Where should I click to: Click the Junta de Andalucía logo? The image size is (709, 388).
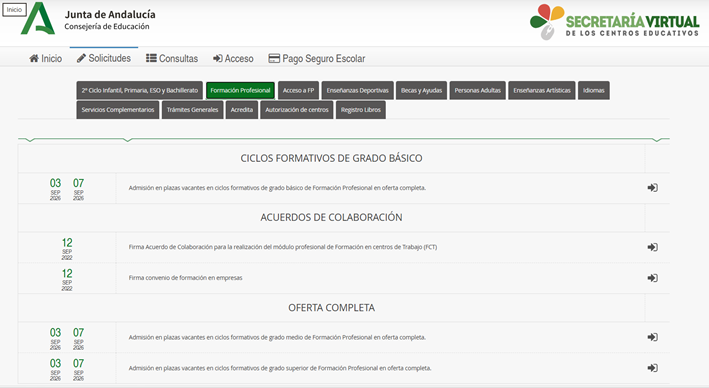[x=38, y=19]
